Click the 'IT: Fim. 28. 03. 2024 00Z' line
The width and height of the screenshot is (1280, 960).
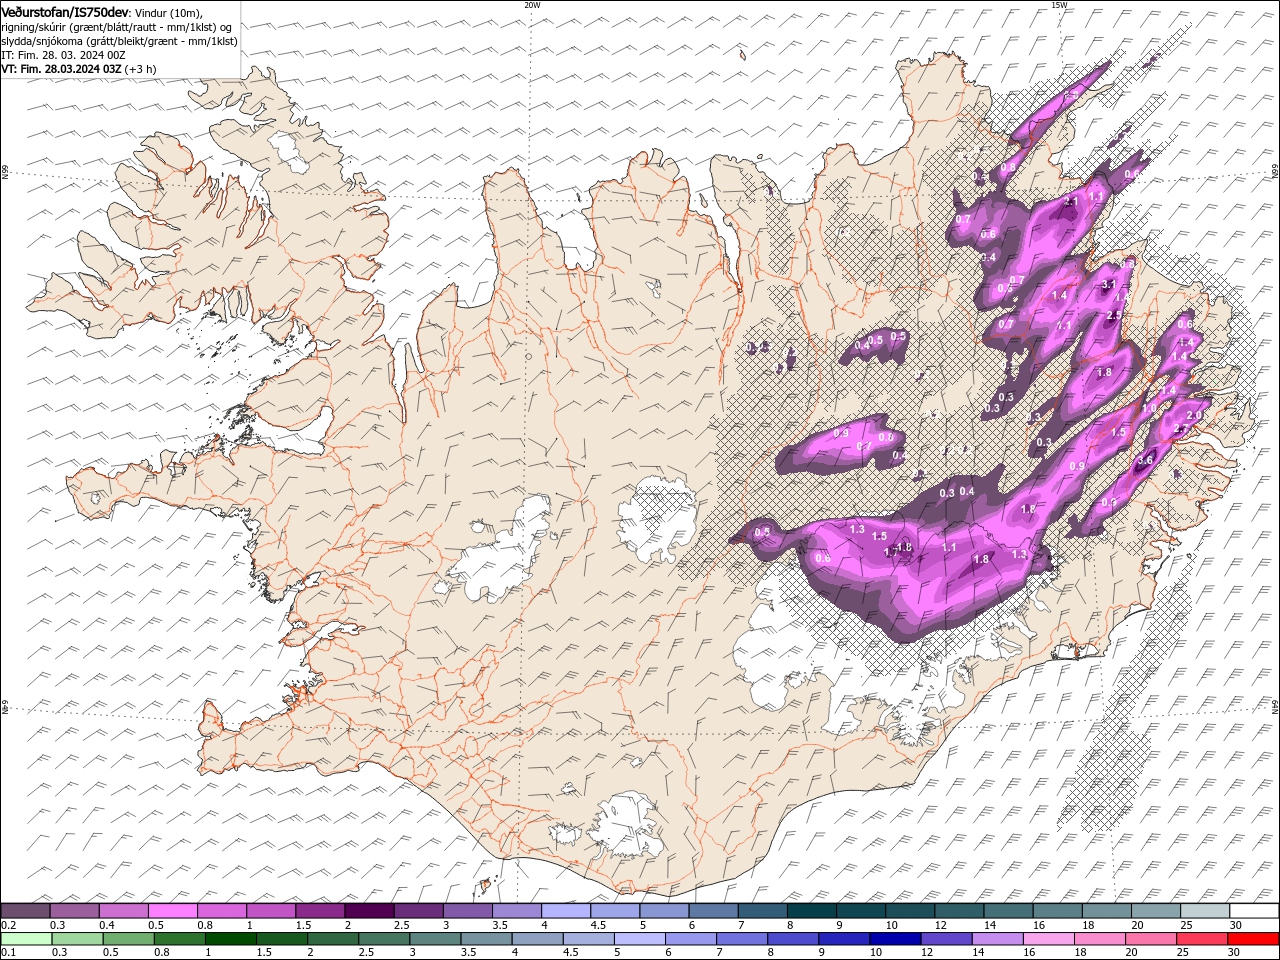(x=62, y=55)
